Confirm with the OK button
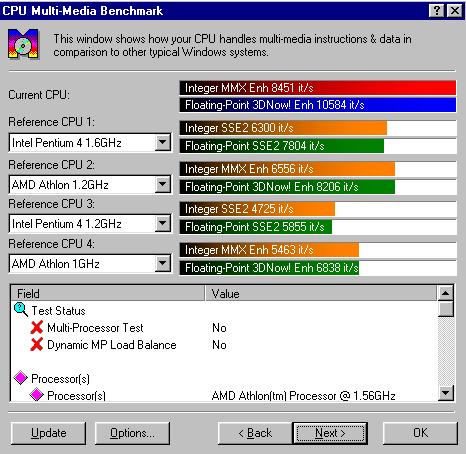This screenshot has width=466, height=454. click(x=420, y=433)
